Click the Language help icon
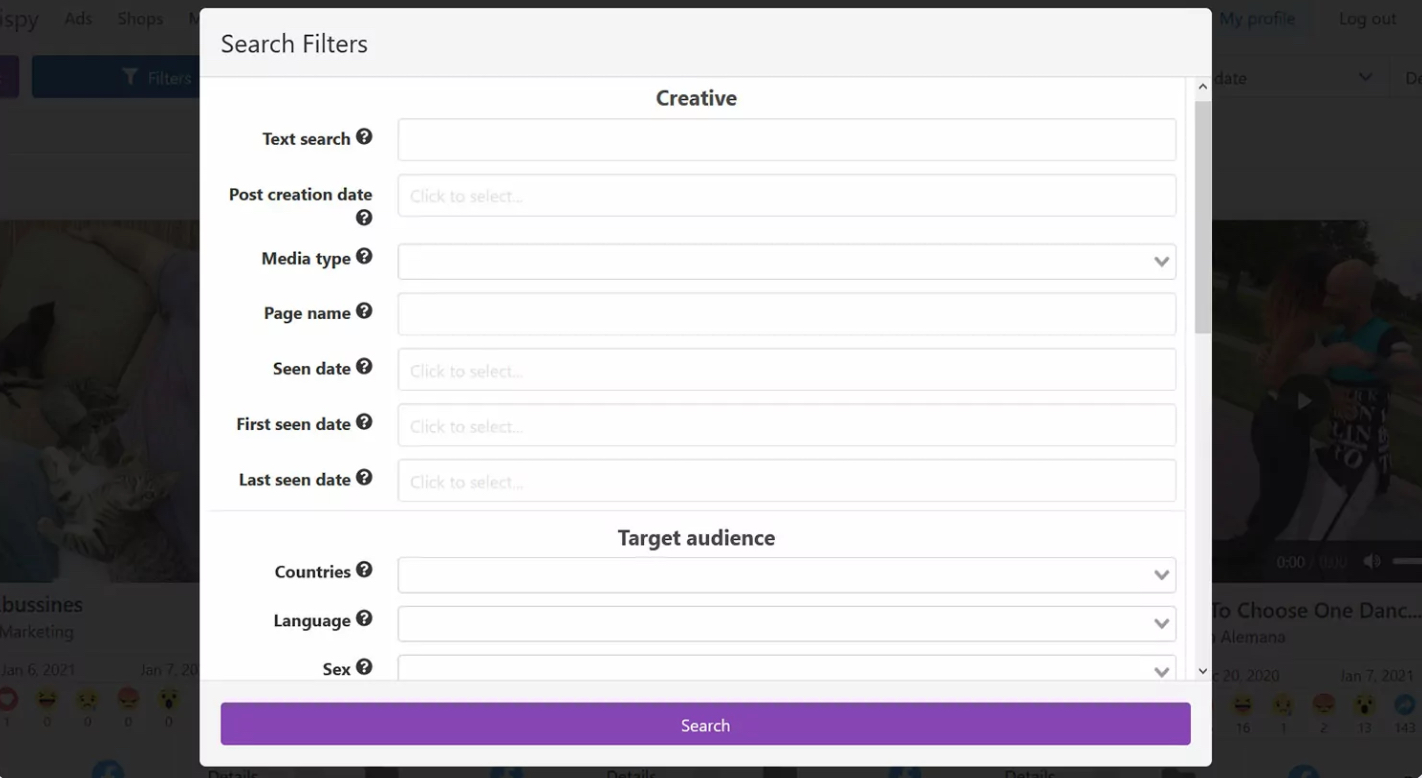The image size is (1422, 778). point(365,620)
